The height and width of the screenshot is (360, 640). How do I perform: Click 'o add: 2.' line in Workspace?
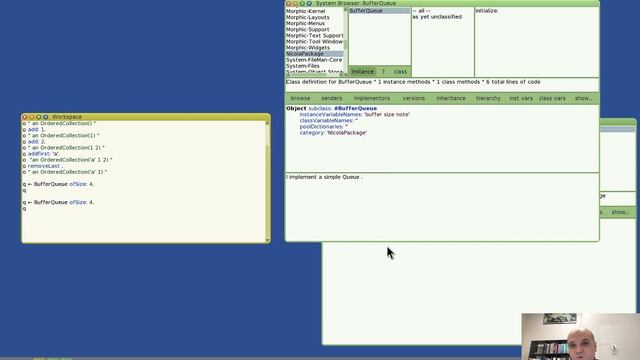(x=34, y=142)
